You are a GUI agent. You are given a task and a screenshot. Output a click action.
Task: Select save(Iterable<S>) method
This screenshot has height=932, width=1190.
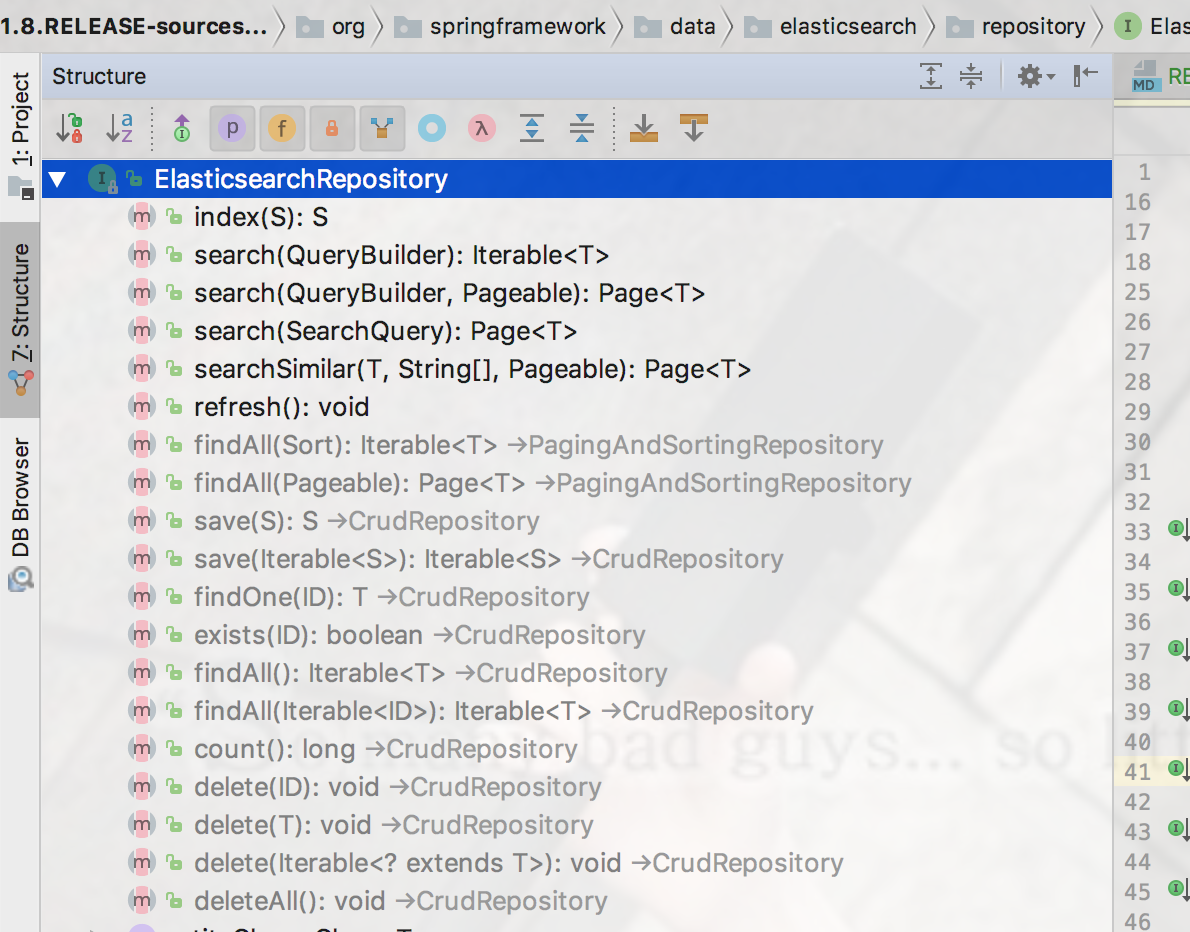577,559
